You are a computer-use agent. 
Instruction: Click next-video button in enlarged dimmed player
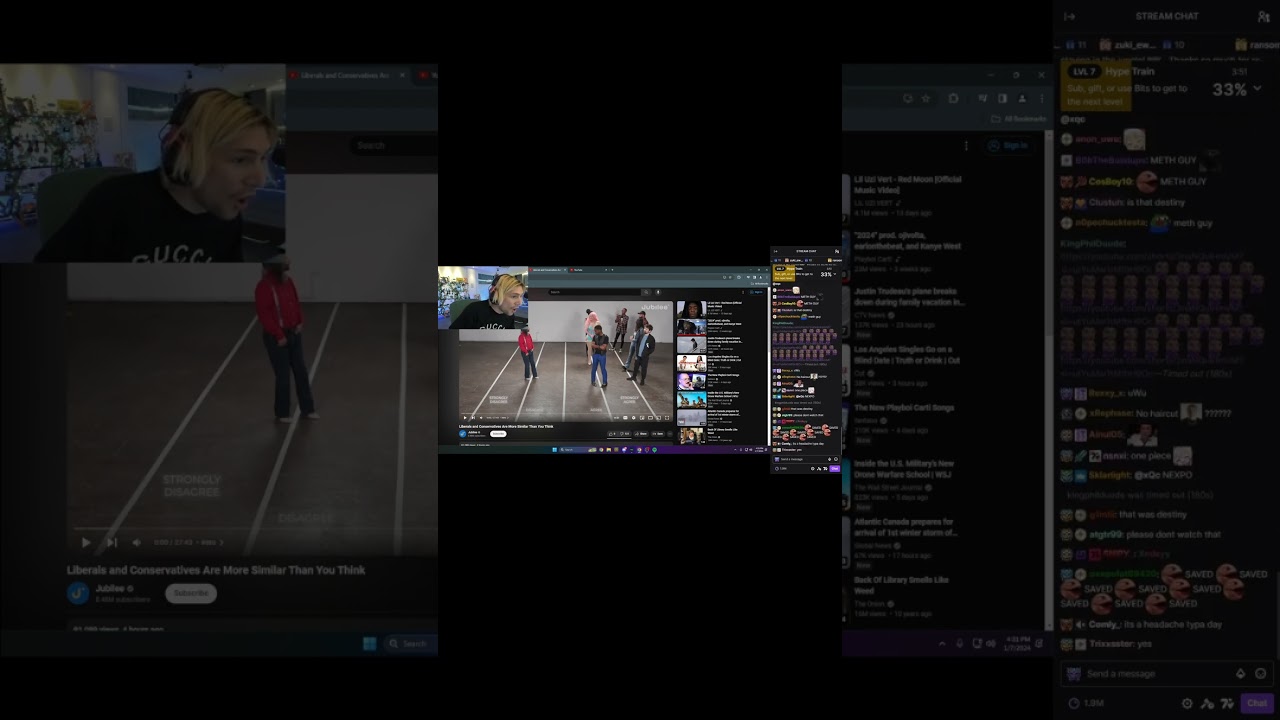[112, 542]
